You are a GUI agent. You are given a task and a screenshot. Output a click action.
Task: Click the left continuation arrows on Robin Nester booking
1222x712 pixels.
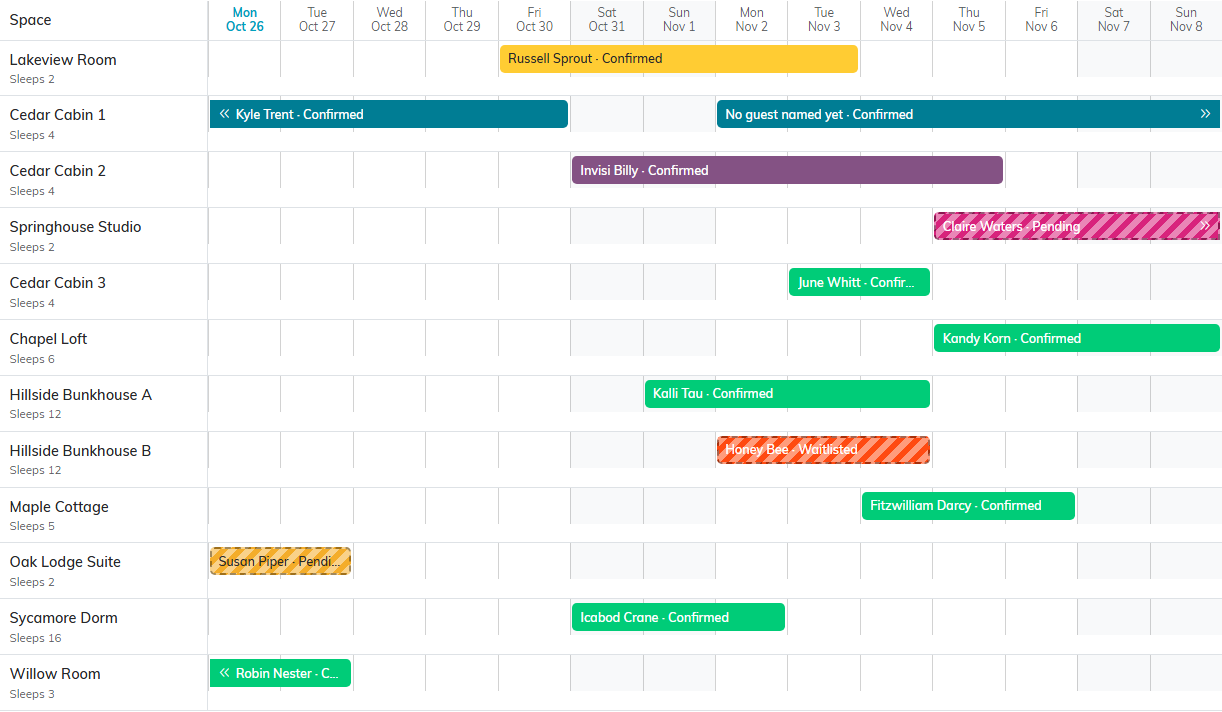point(225,673)
